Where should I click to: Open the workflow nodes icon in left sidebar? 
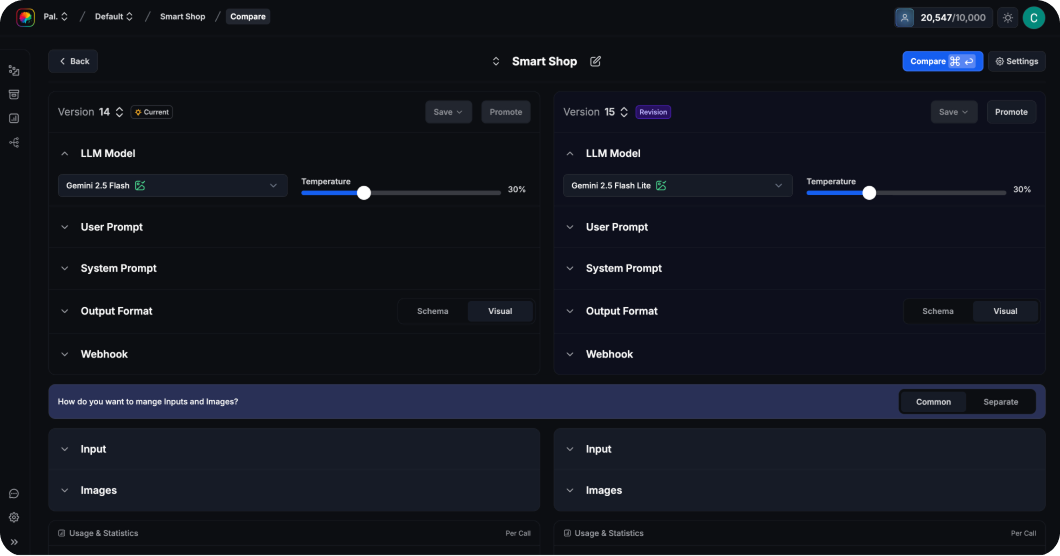(x=14, y=142)
